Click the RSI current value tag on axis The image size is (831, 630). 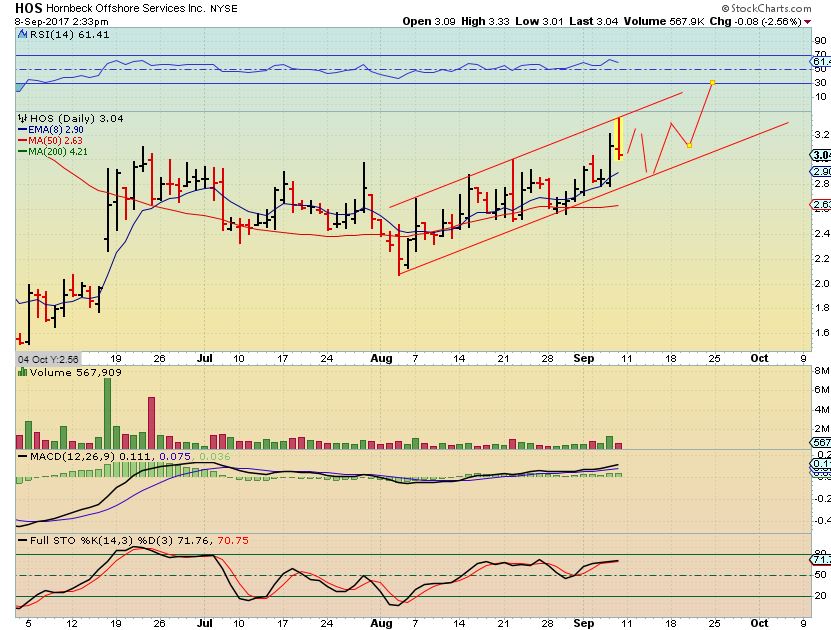coord(821,62)
